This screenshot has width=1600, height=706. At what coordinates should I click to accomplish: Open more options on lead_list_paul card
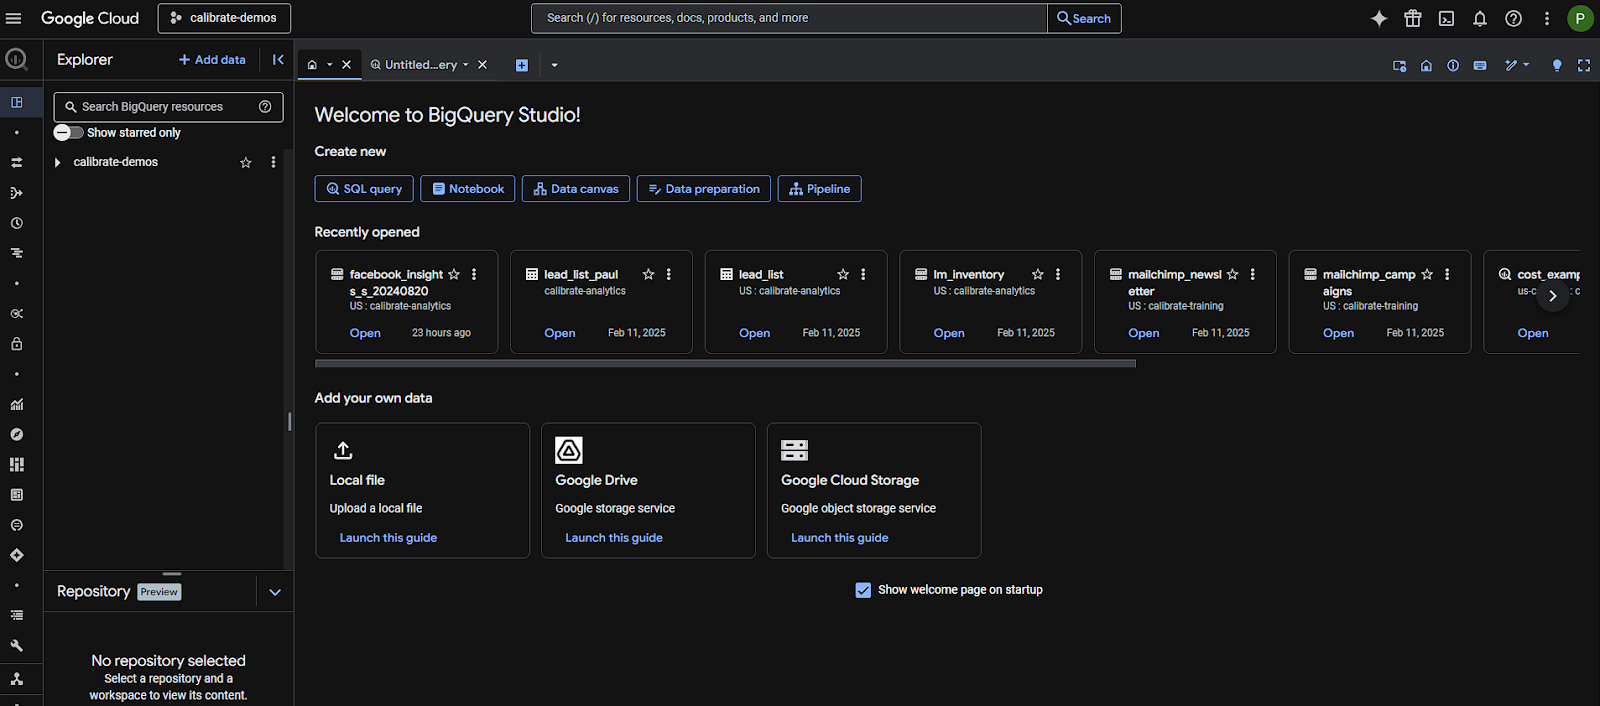pos(669,274)
